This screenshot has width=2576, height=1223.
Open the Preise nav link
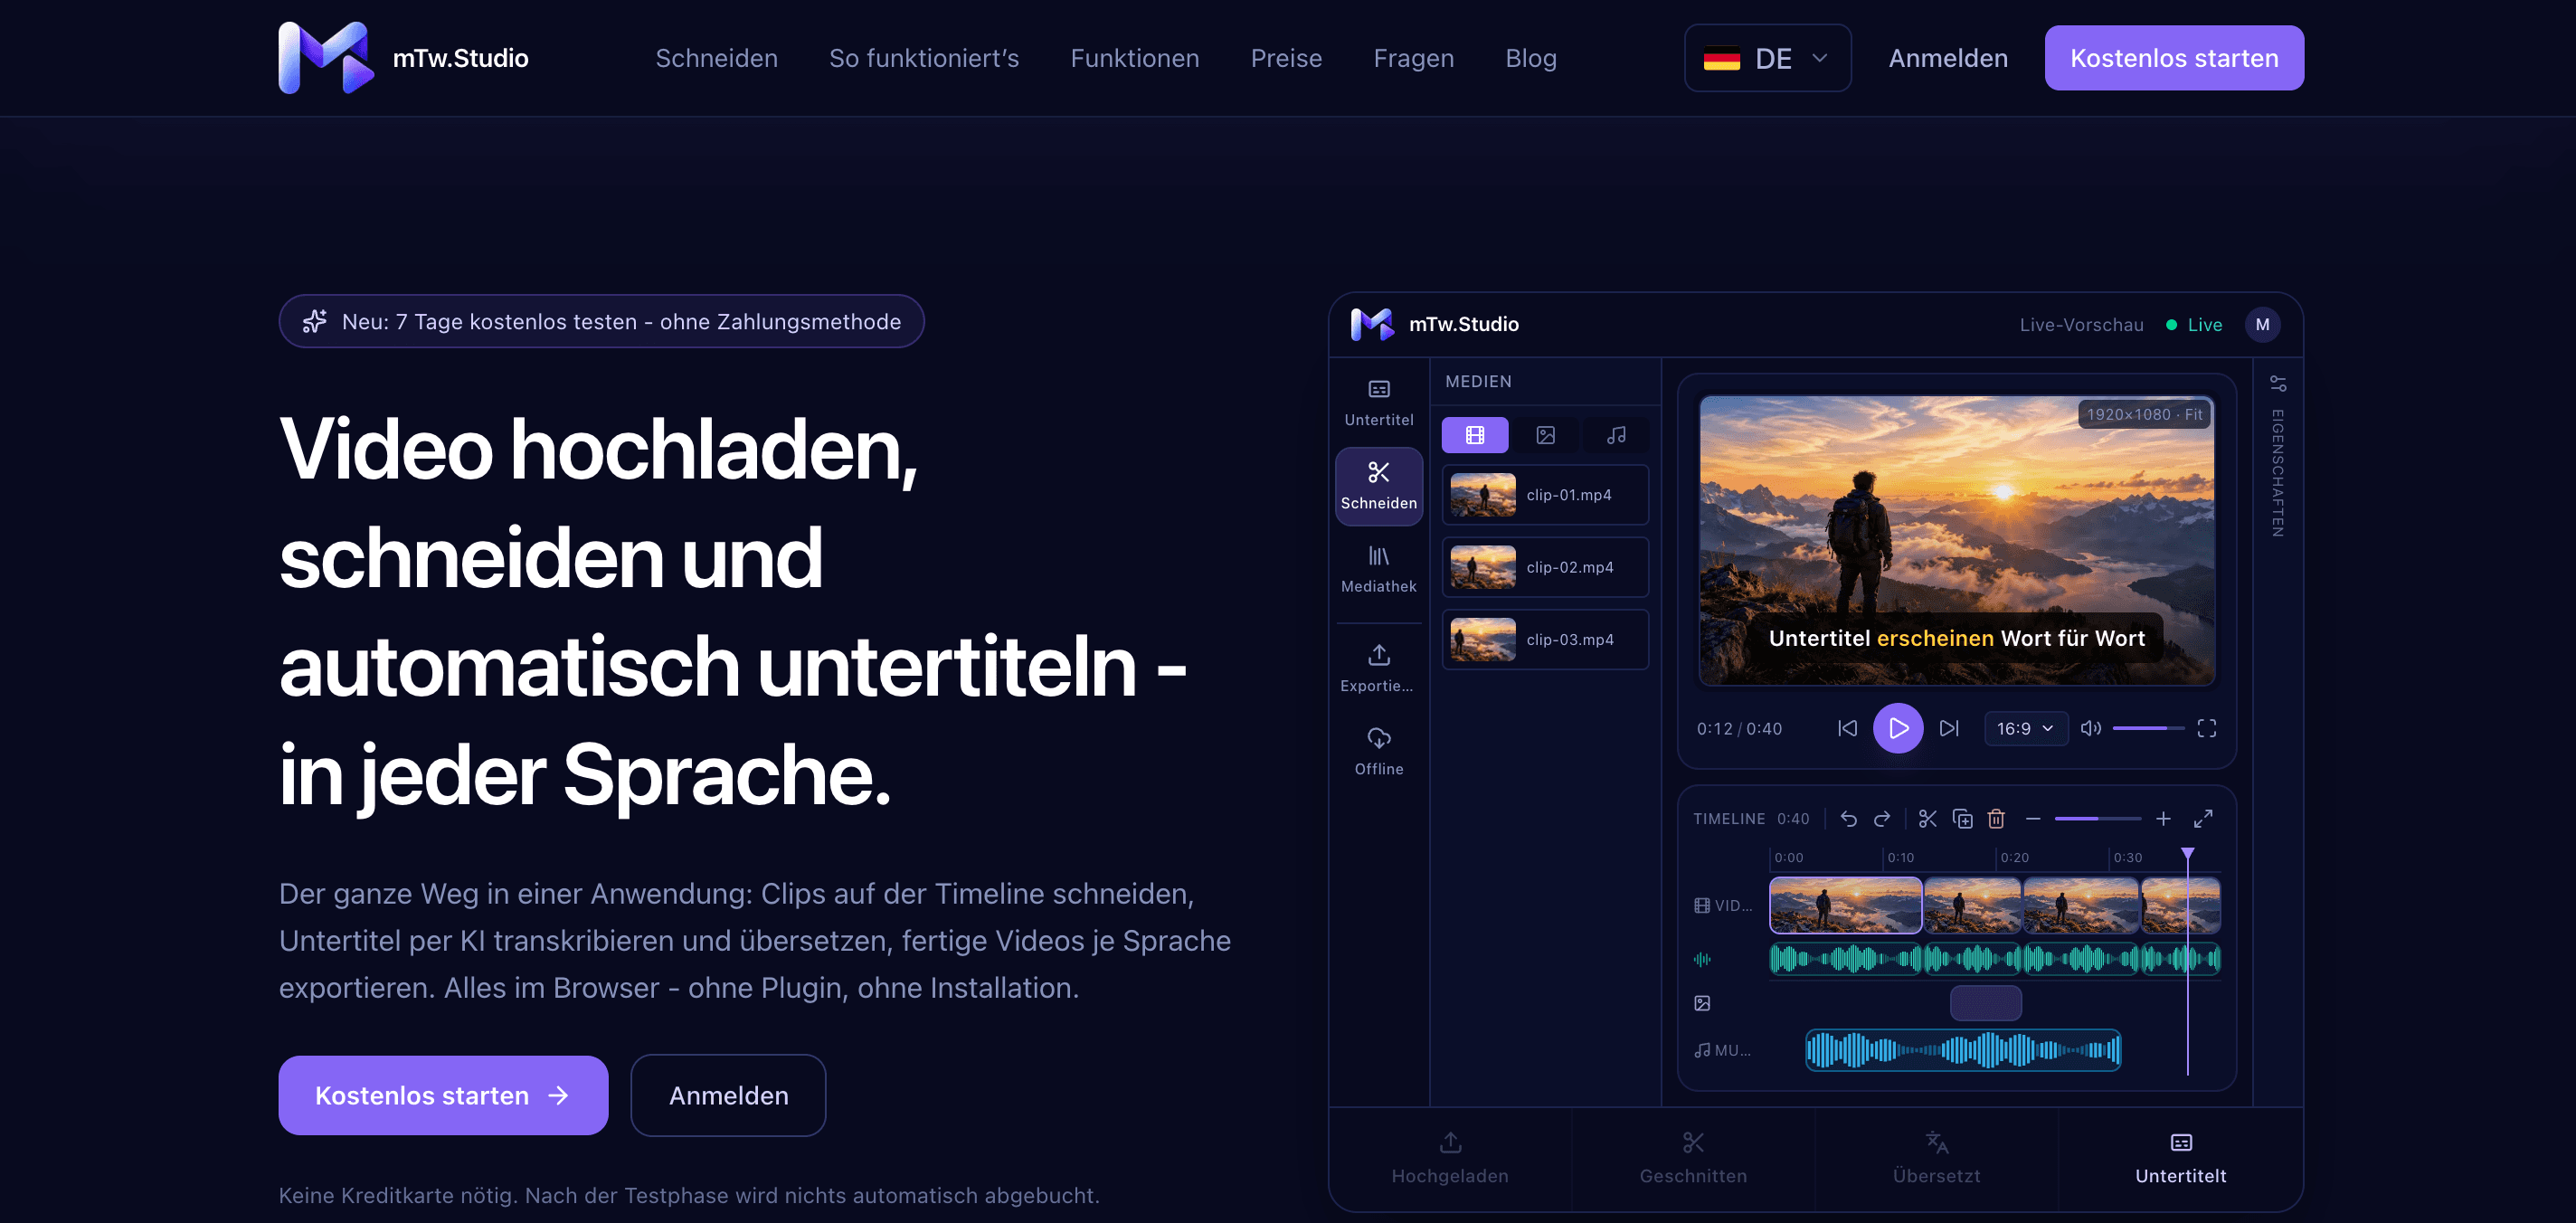point(1286,58)
